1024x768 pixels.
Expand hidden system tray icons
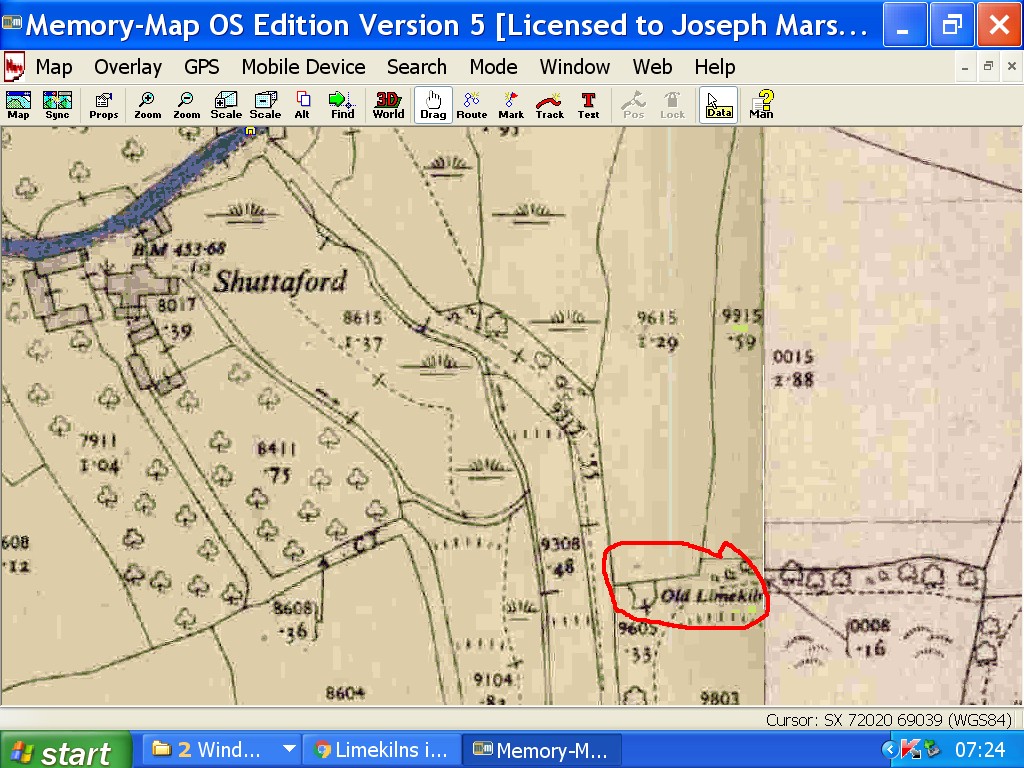[x=889, y=749]
